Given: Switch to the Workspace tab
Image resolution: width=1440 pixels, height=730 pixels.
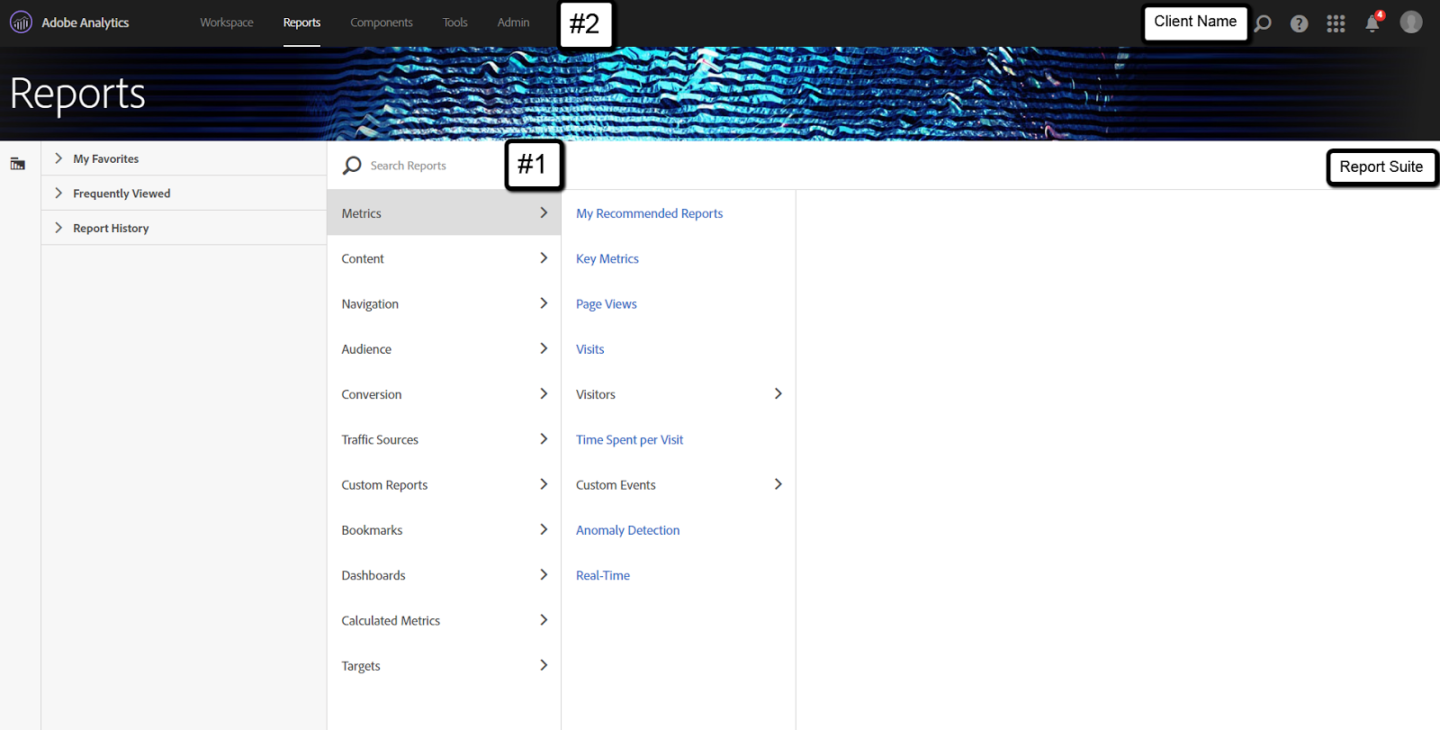Looking at the screenshot, I should click(x=227, y=23).
